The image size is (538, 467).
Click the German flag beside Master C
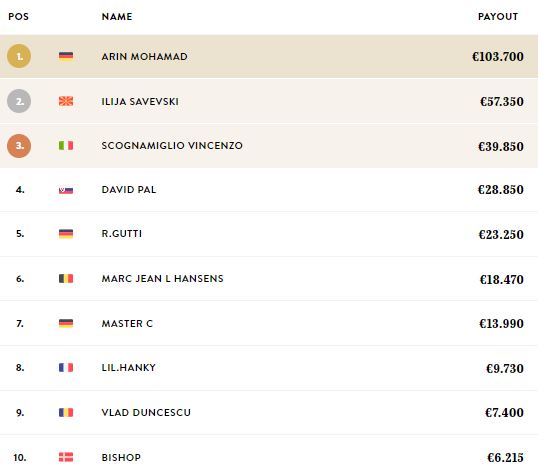point(66,323)
